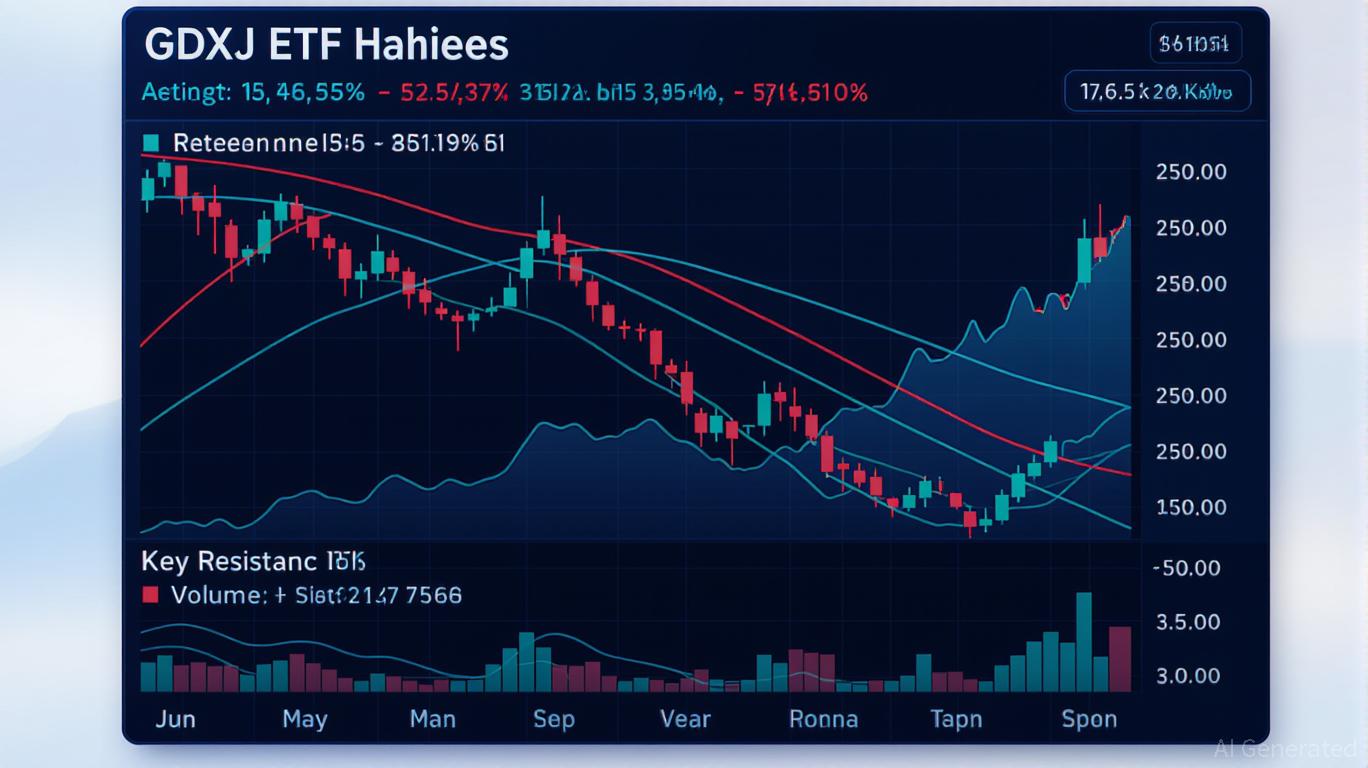
Task: Click the teal legend square next to Reteeannnel5:5
Action: pos(151,141)
